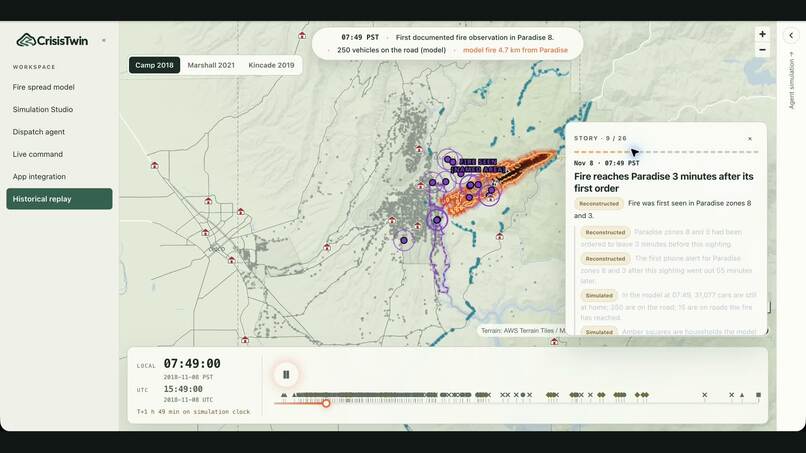This screenshot has width=806, height=453.
Task: Click the Nov 8 07:49 PST story date
Action: (x=607, y=163)
